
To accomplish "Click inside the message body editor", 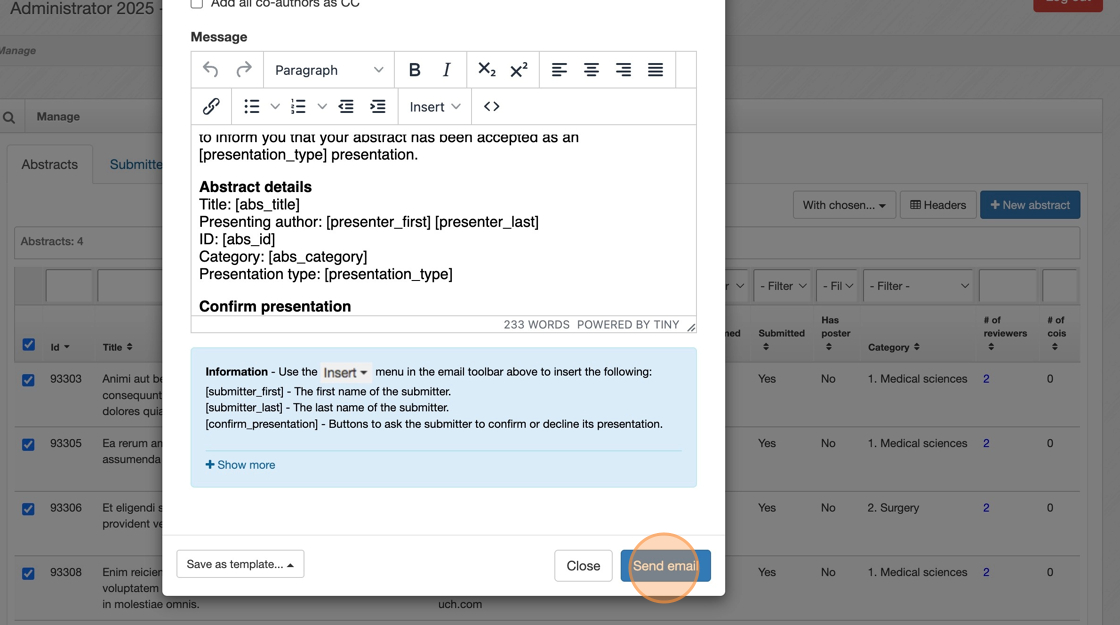I will [x=443, y=220].
